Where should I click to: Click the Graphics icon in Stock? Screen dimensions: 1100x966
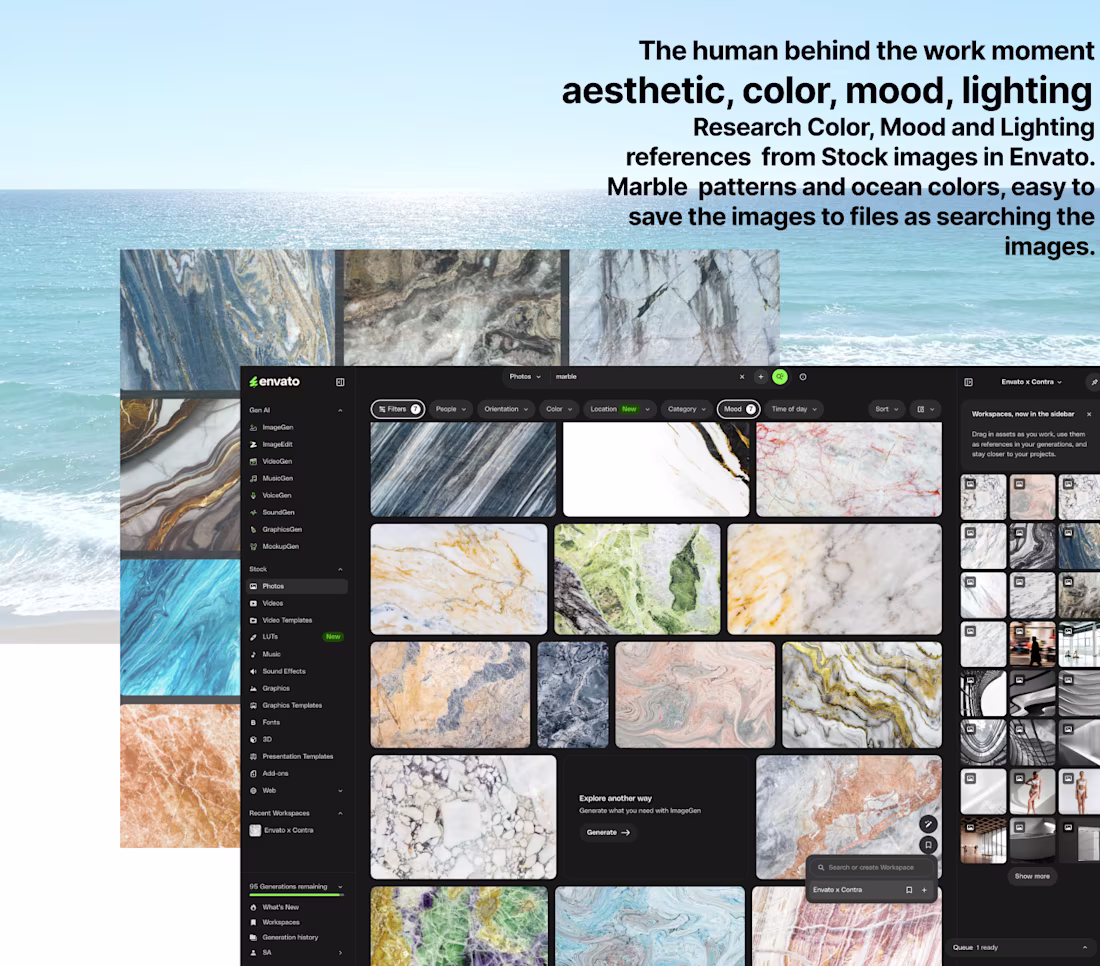tap(253, 688)
